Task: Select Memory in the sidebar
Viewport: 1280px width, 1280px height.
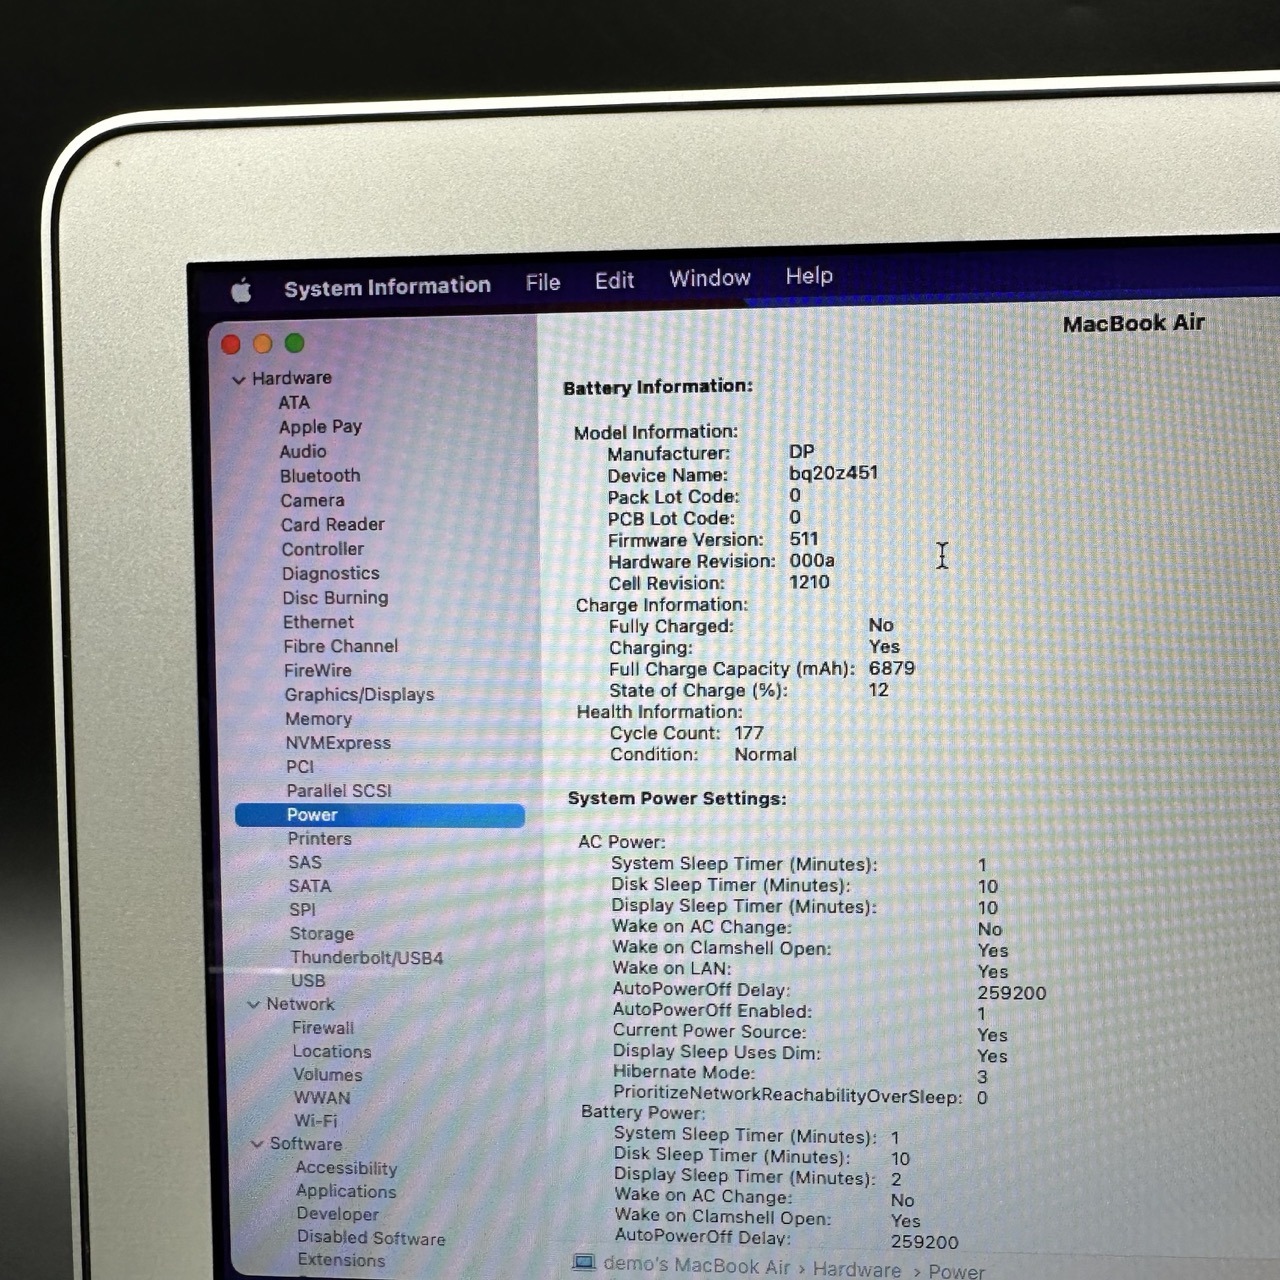Action: pos(318,719)
